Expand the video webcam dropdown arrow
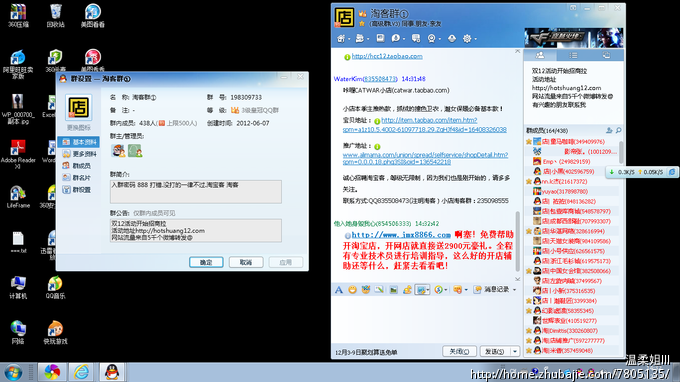 coord(439,39)
